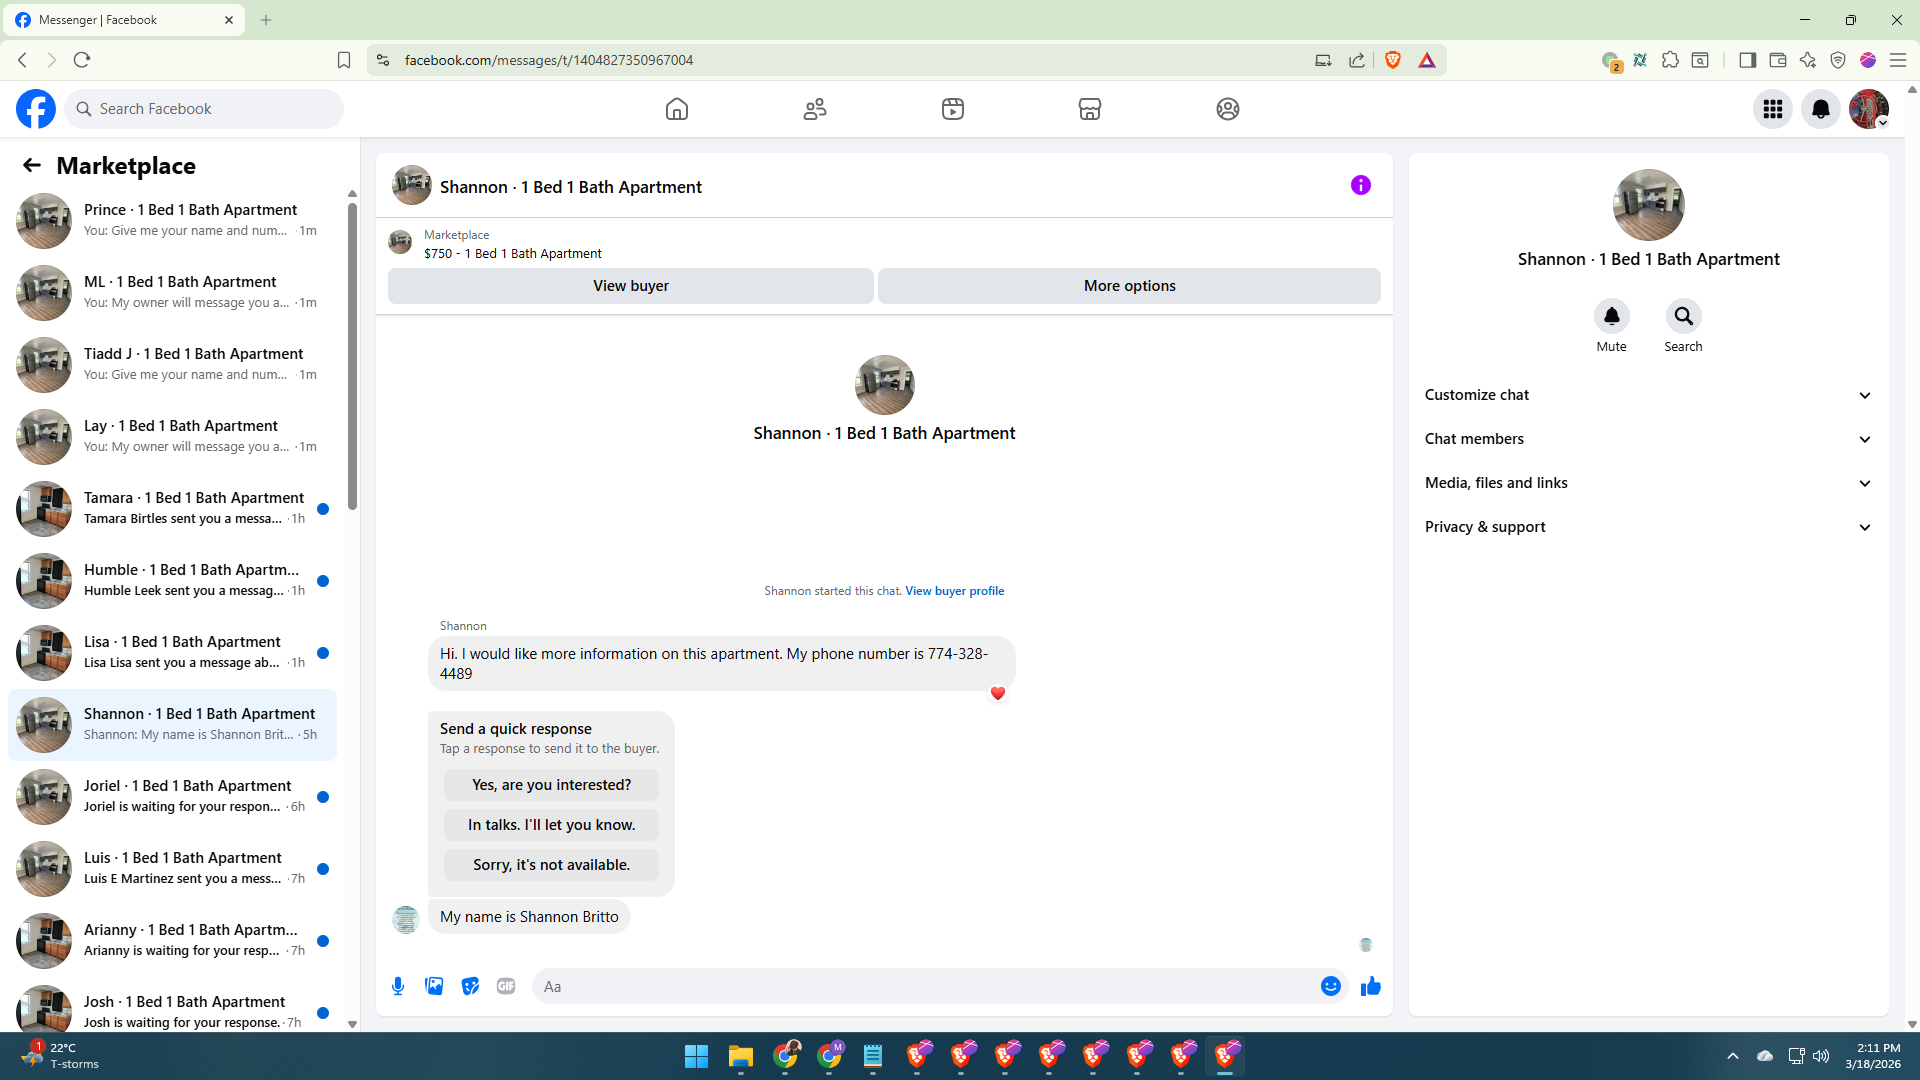Expand the Chat members section
Screen dimensions: 1920x1080
coord(1647,439)
